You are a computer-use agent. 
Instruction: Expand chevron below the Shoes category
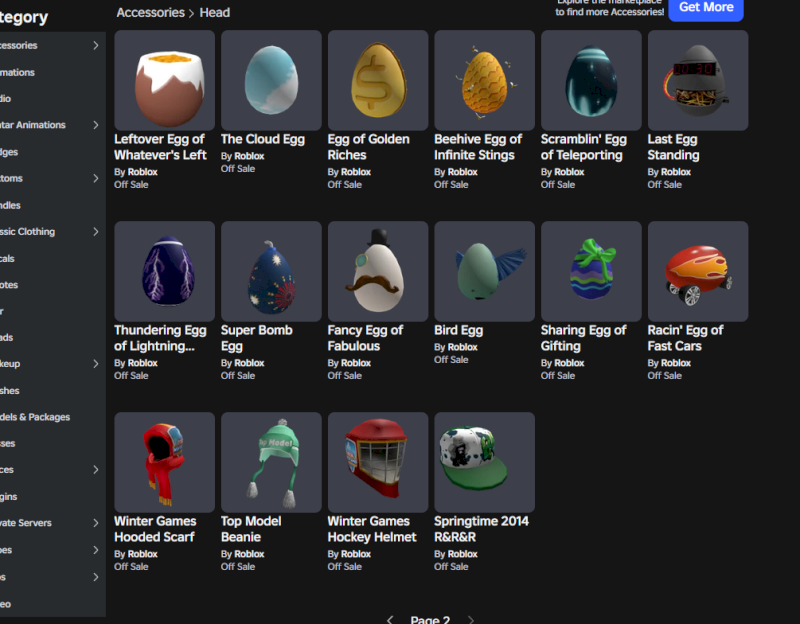pyautogui.click(x=95, y=577)
